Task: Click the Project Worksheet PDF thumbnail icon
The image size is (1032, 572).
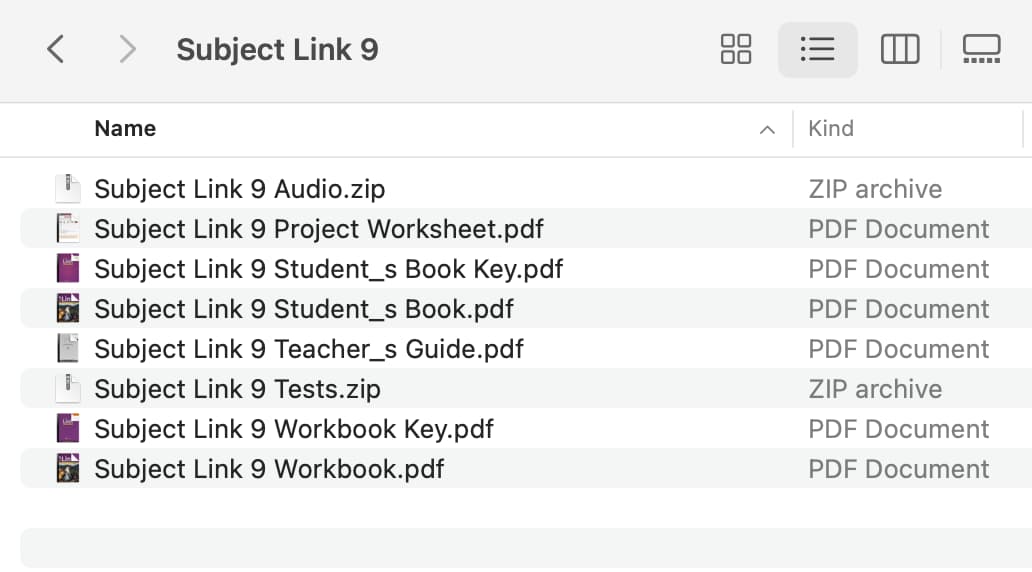Action: [67, 228]
